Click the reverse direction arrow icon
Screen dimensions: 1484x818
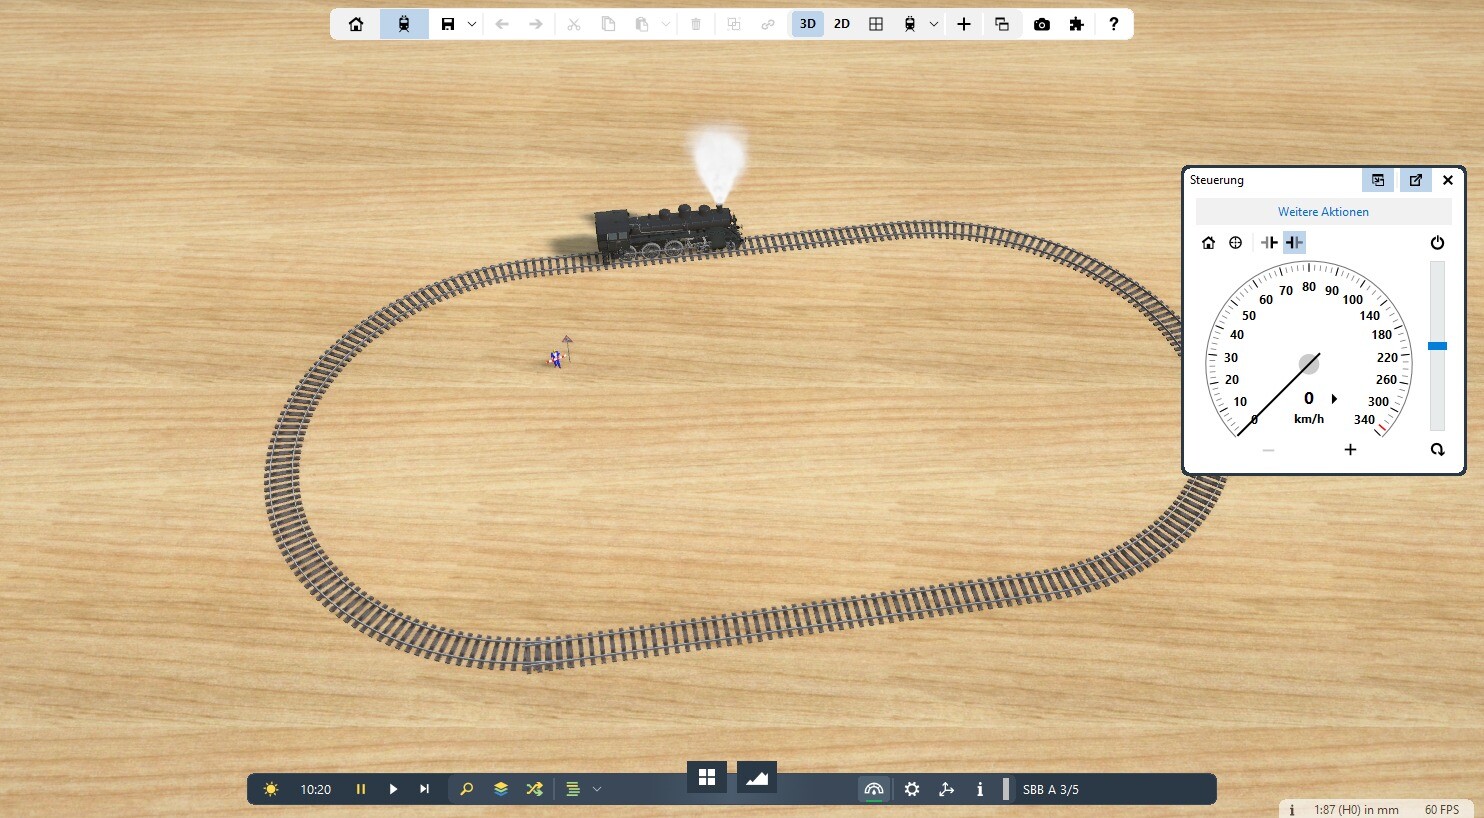coord(1438,450)
